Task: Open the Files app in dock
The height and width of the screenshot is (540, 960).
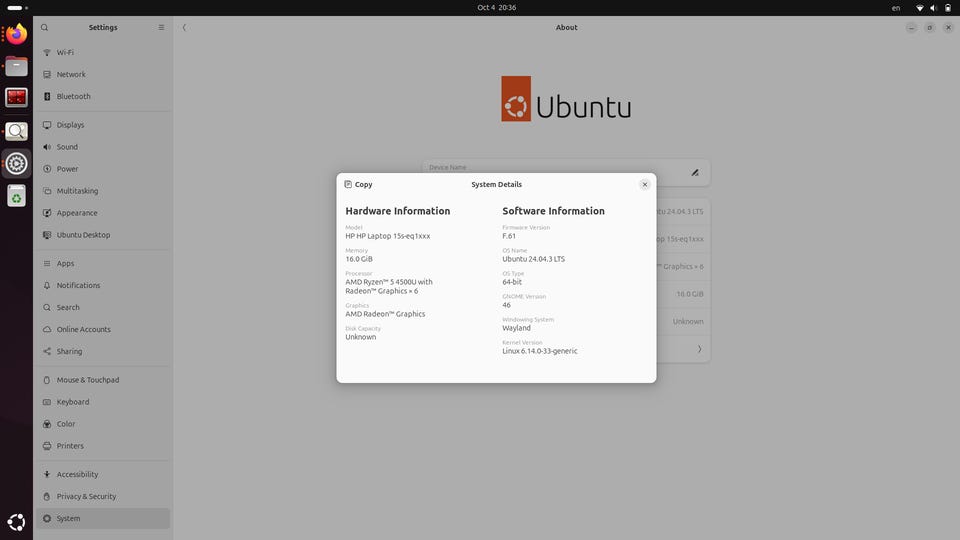Action: [17, 66]
